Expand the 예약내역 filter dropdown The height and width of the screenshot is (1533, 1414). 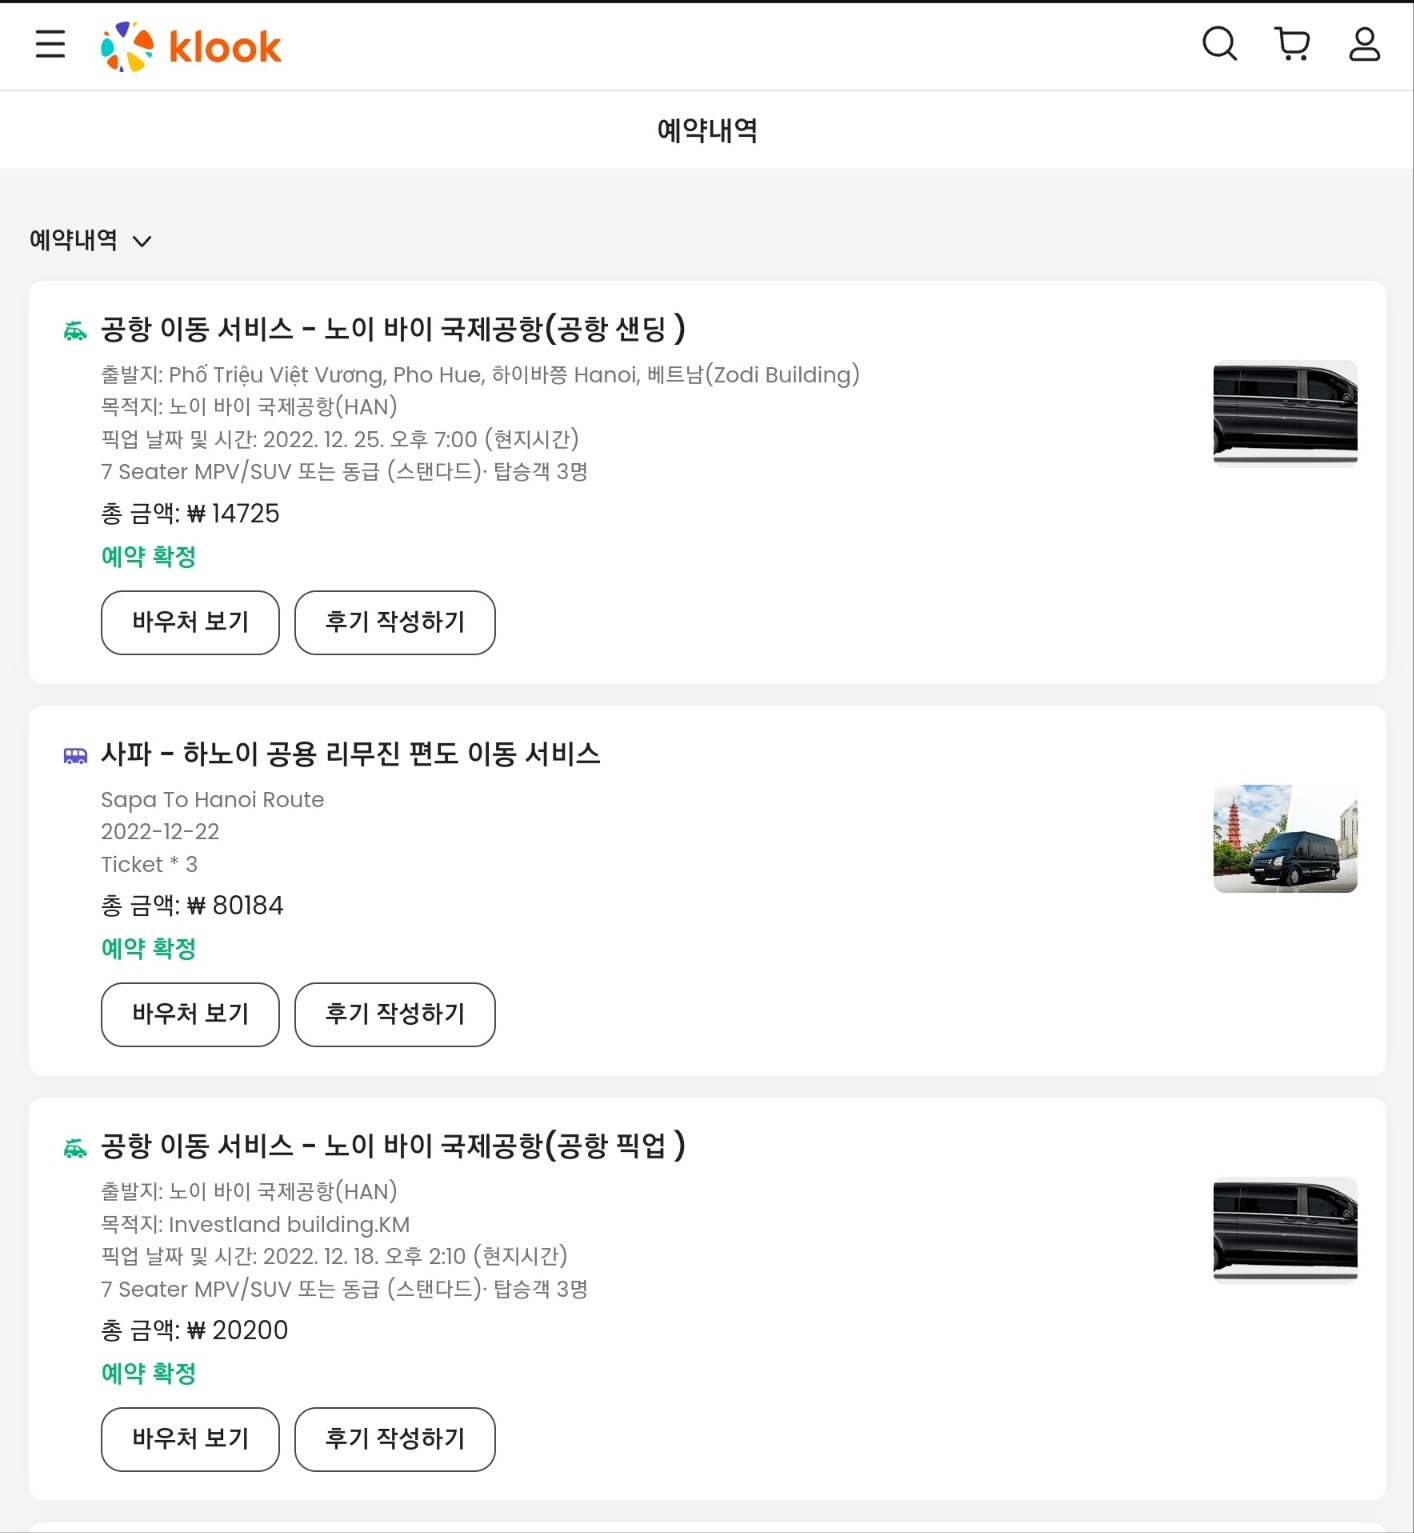coord(90,240)
